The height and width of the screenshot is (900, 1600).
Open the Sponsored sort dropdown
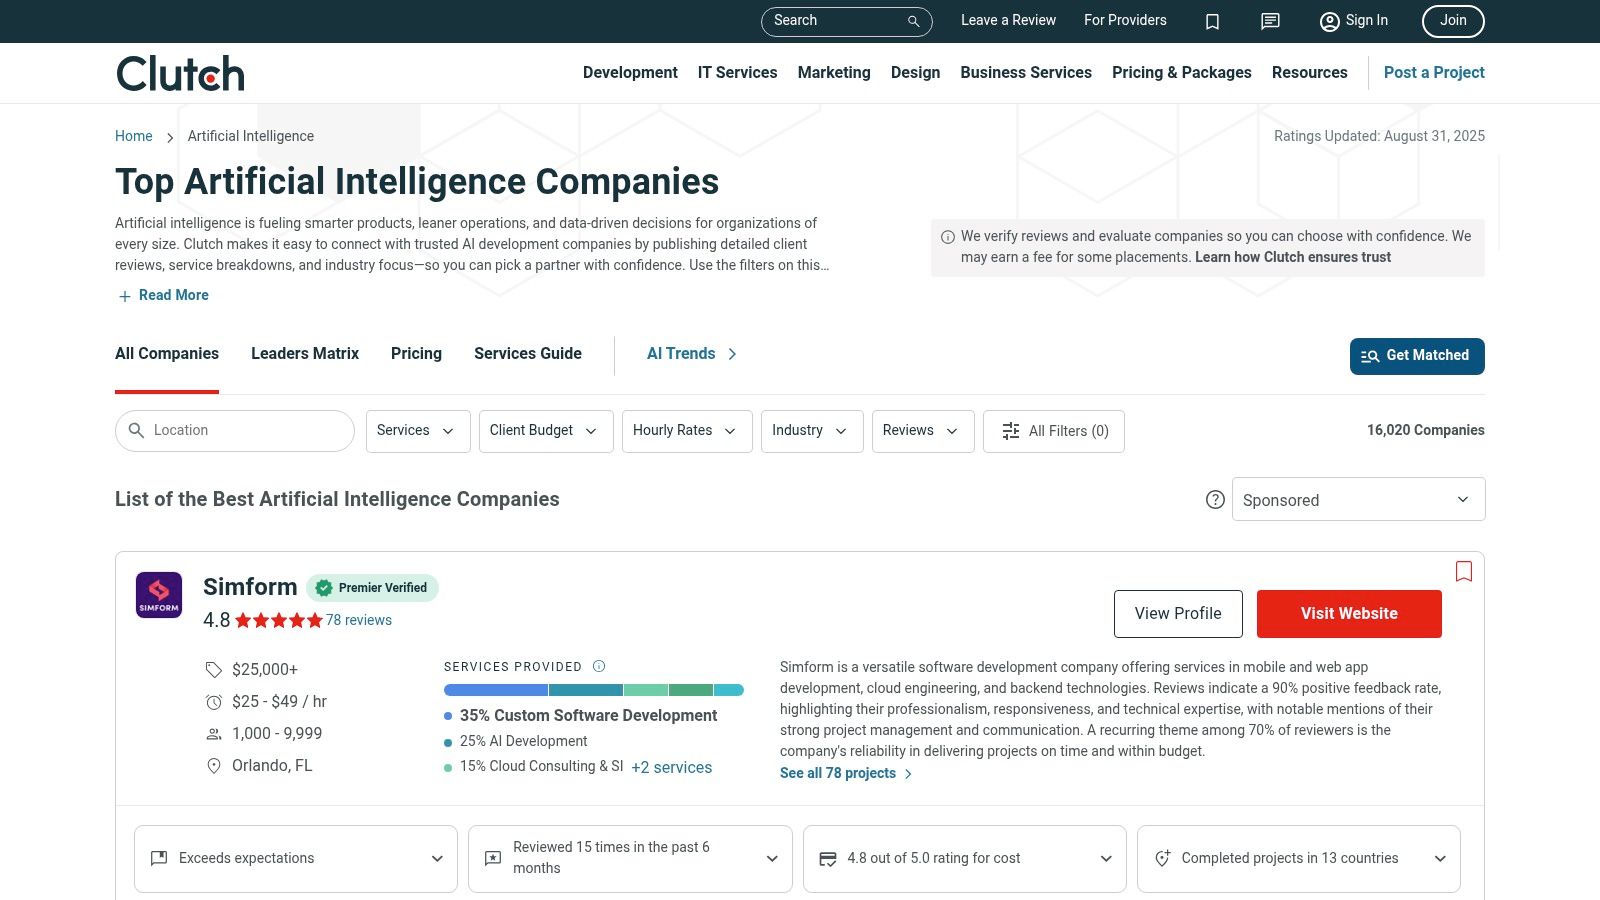[1358, 500]
